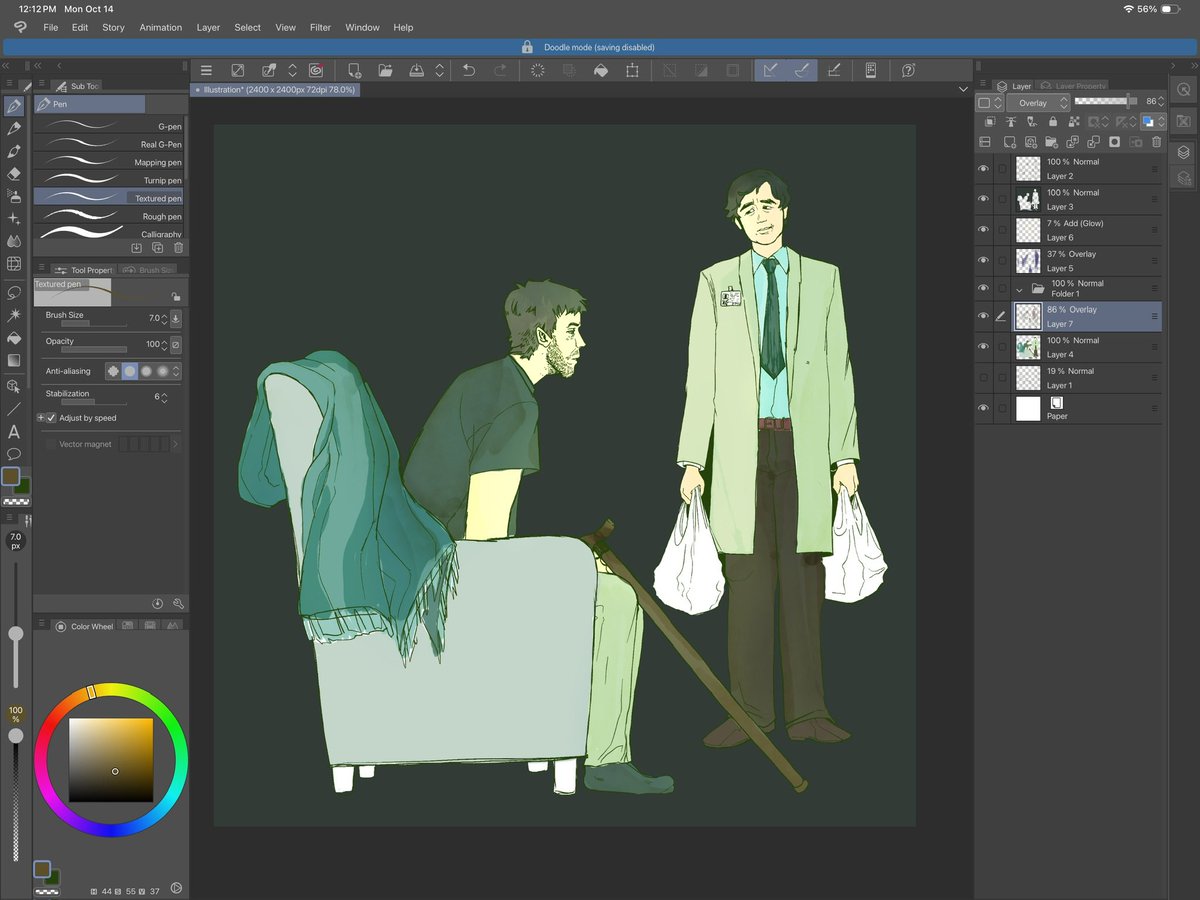
Task: Delete layer using the trash icon in Layer panel
Action: pyautogui.click(x=1157, y=142)
